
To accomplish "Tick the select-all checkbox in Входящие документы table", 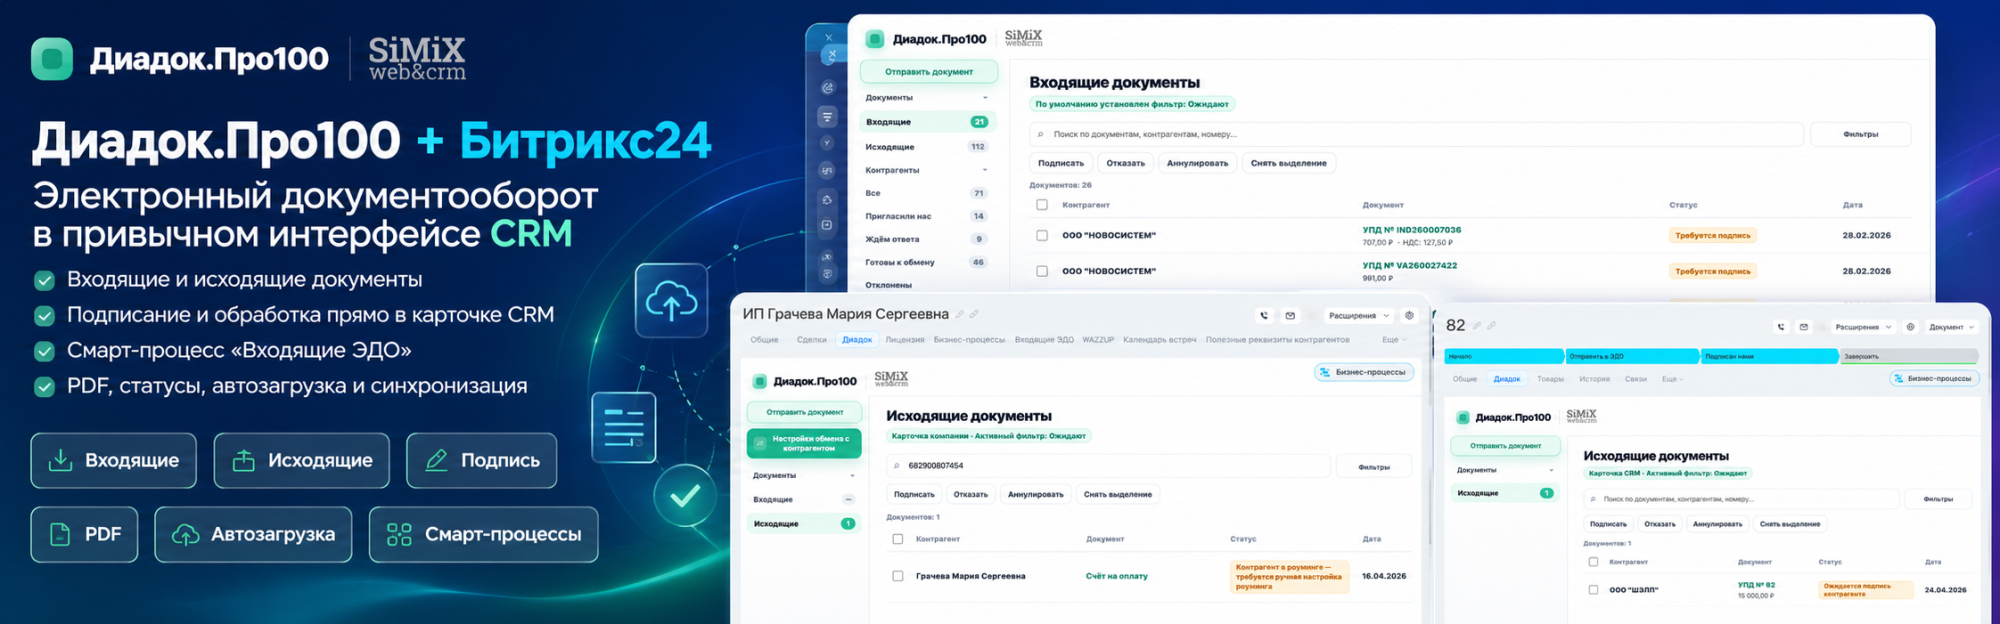I will (x=1042, y=205).
